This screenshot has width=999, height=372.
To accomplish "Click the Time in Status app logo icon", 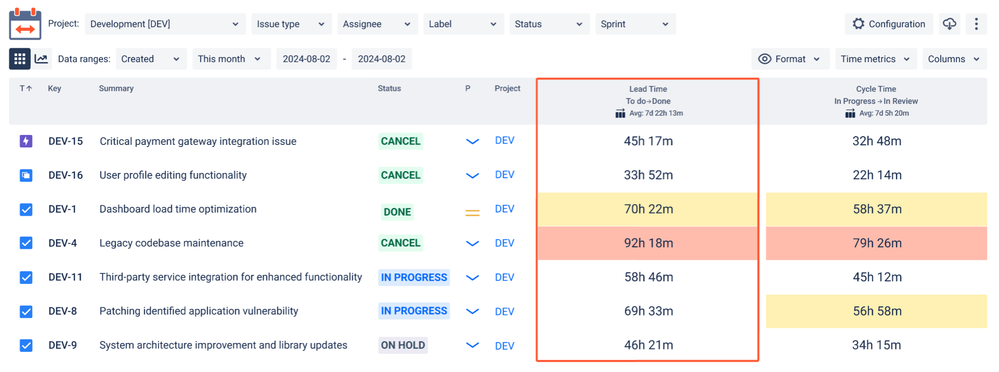I will (x=25, y=24).
